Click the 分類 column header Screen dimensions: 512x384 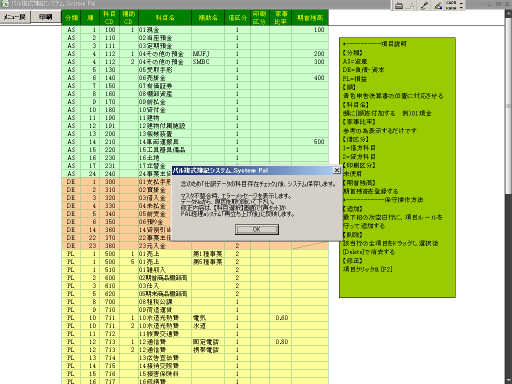coord(71,18)
